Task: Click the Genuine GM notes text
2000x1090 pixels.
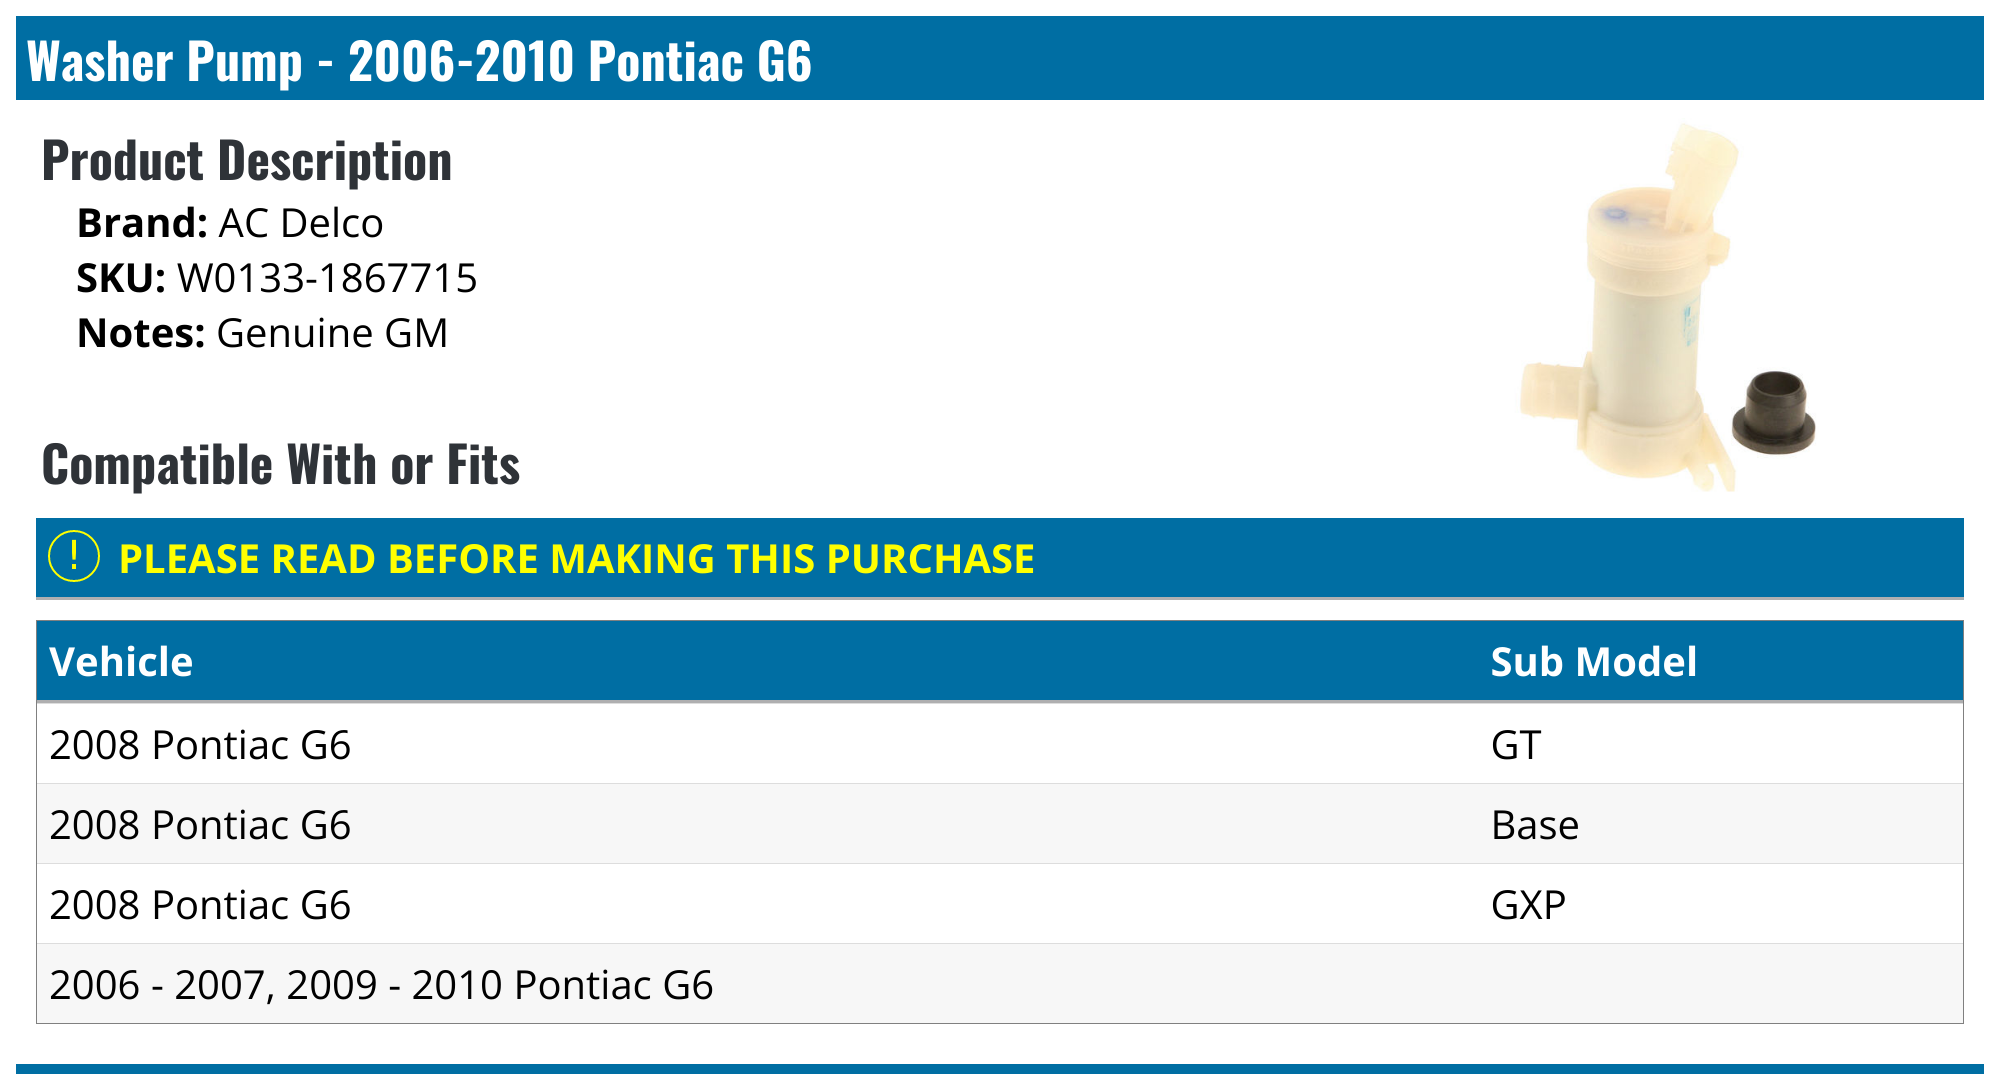Action: [332, 333]
